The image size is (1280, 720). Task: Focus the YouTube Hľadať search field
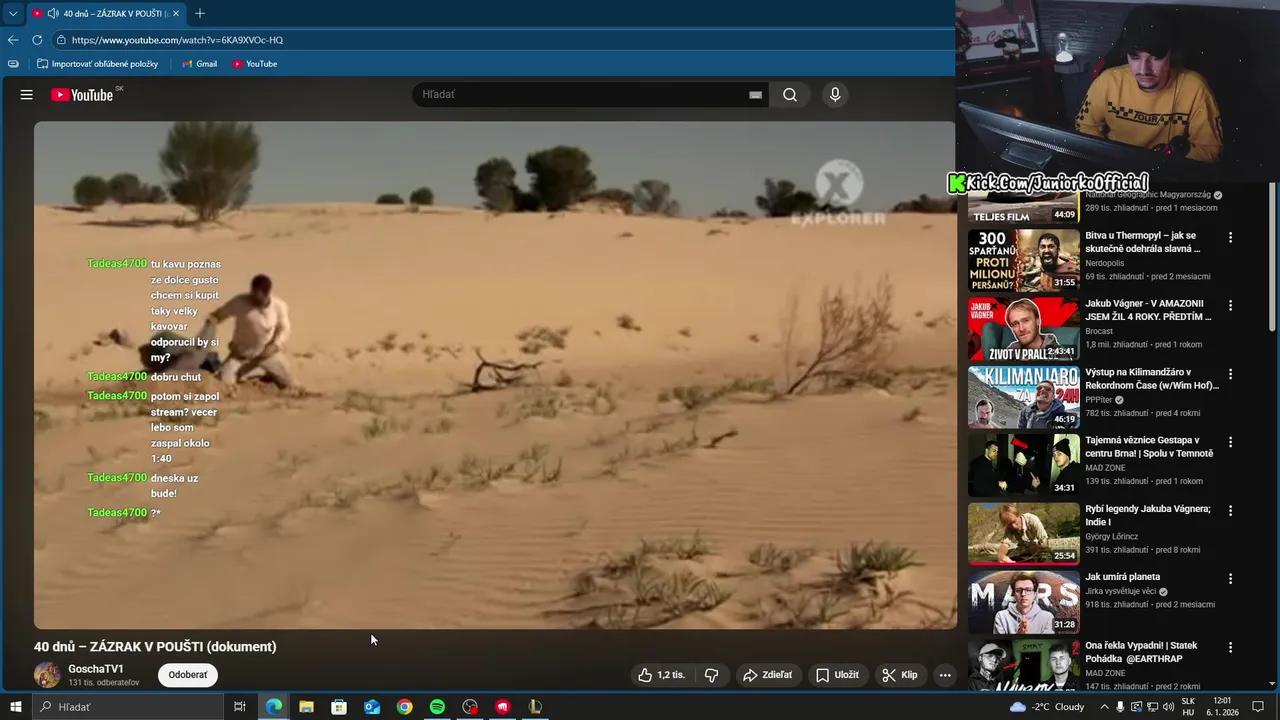580,95
